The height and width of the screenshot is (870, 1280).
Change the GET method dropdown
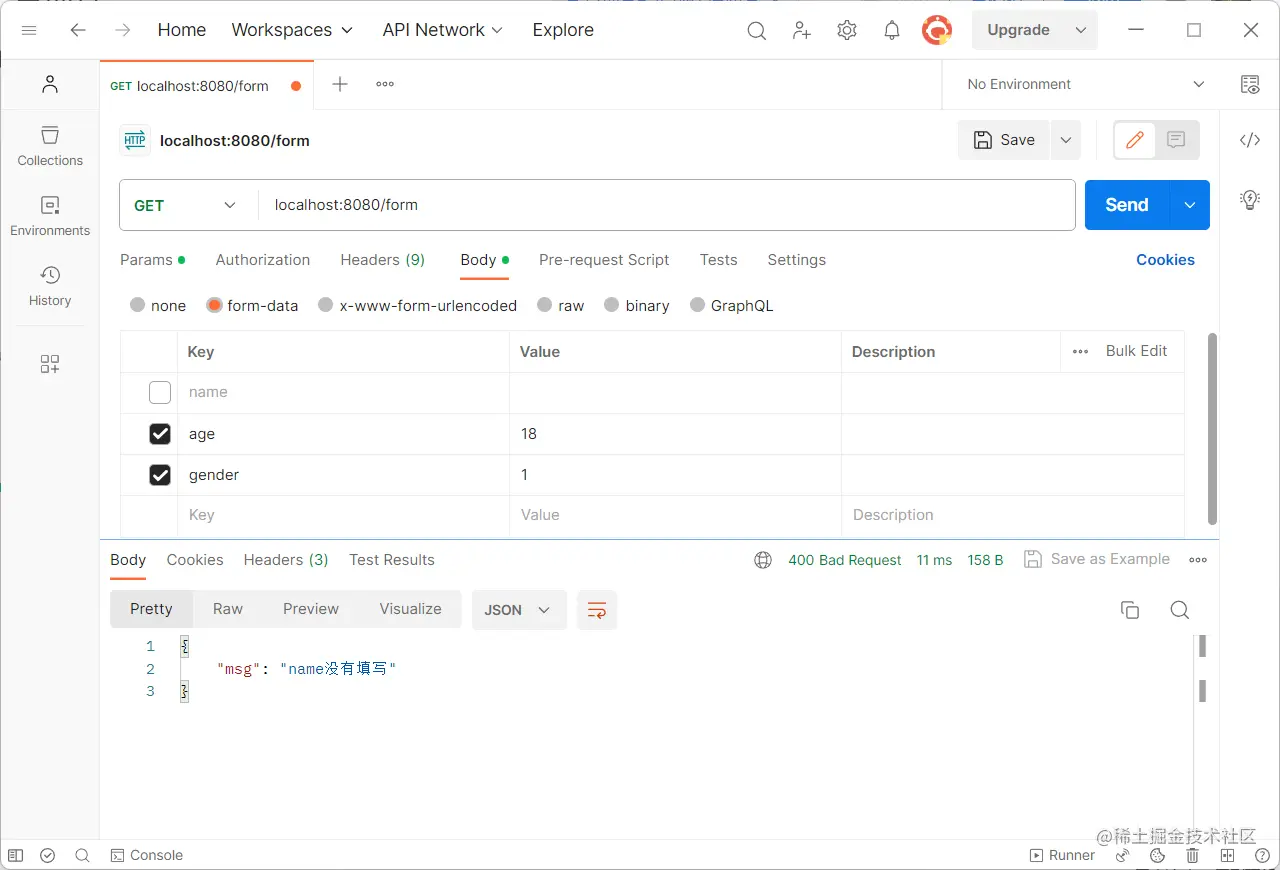click(186, 205)
